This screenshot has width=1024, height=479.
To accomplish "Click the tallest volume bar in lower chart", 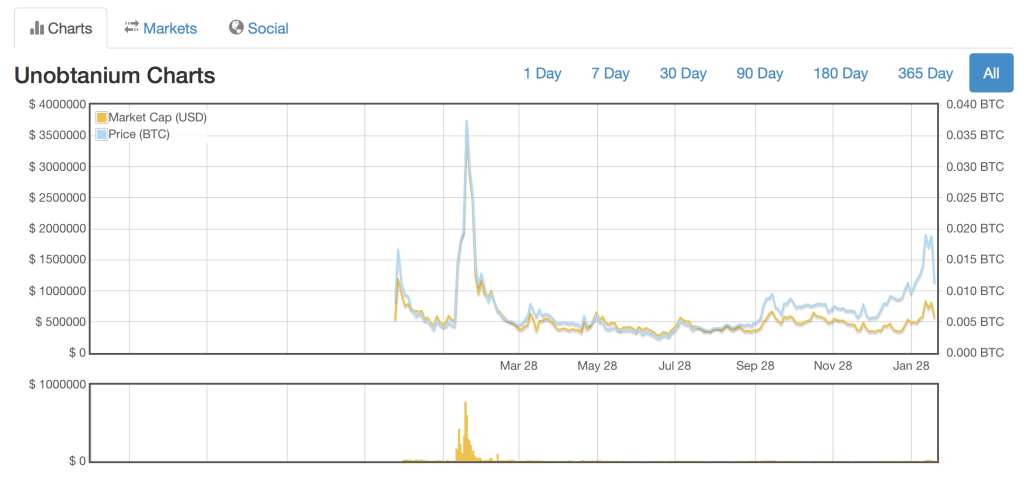I will click(x=466, y=431).
